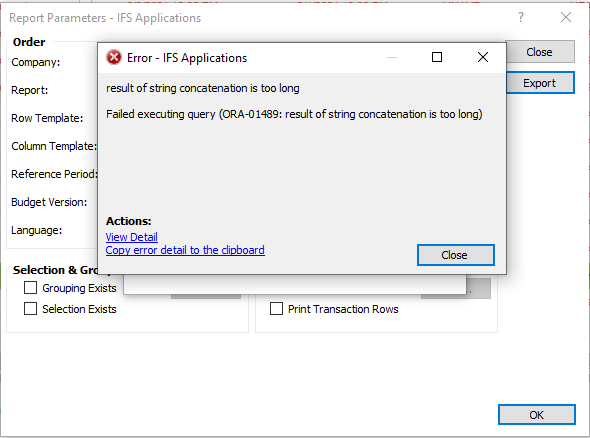Click the grayed-out minimize icon of the Error dialog
The height and width of the screenshot is (438, 590).
(392, 58)
